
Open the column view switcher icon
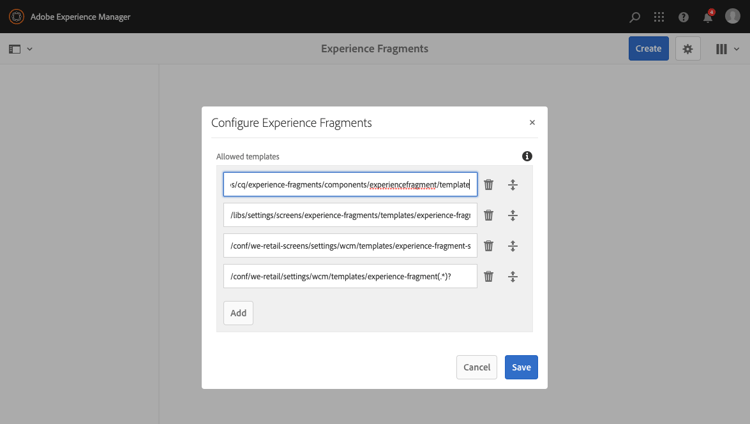(721, 49)
